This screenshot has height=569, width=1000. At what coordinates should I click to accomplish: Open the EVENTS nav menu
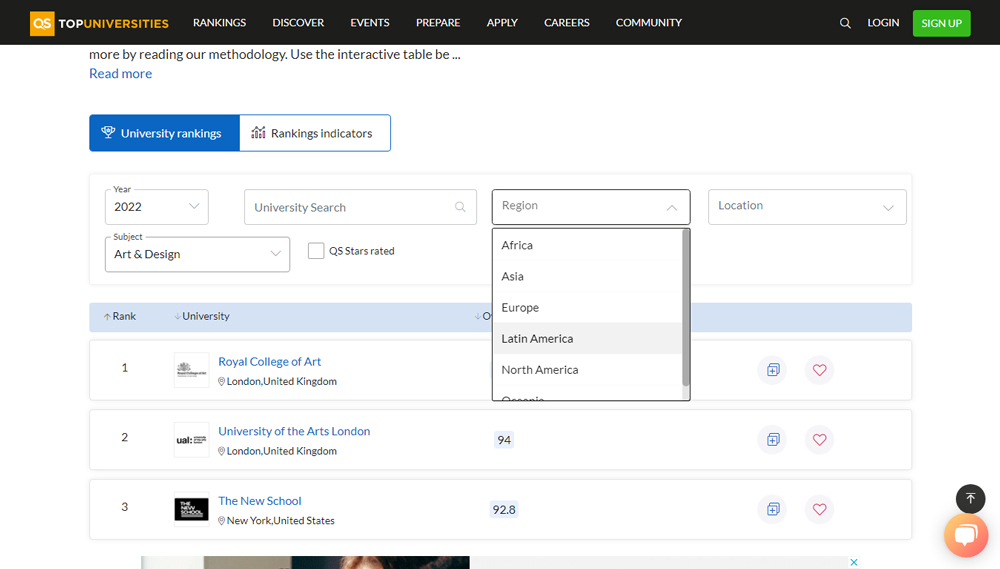click(x=370, y=23)
